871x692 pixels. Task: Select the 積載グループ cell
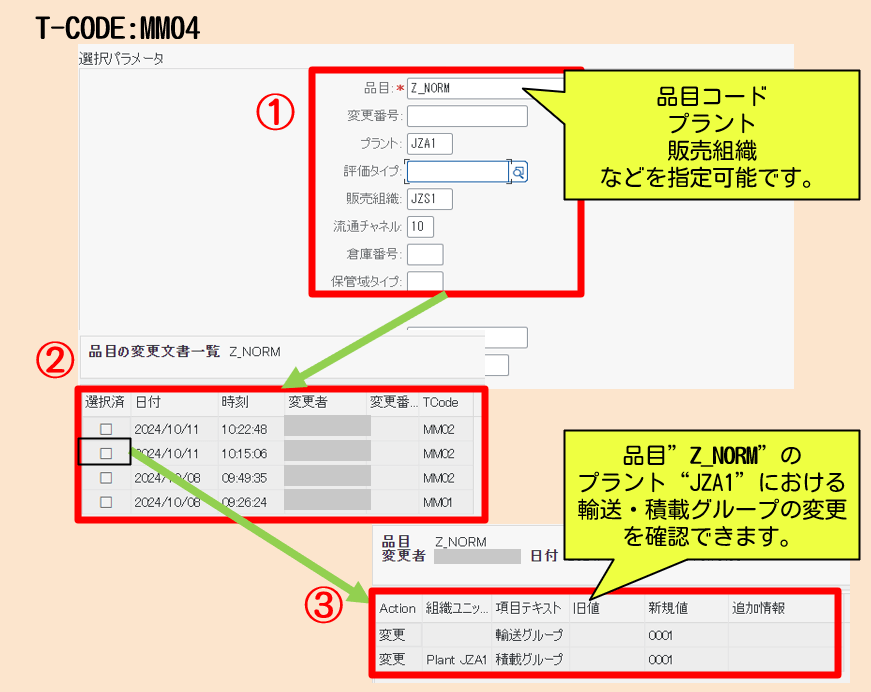(x=530, y=659)
